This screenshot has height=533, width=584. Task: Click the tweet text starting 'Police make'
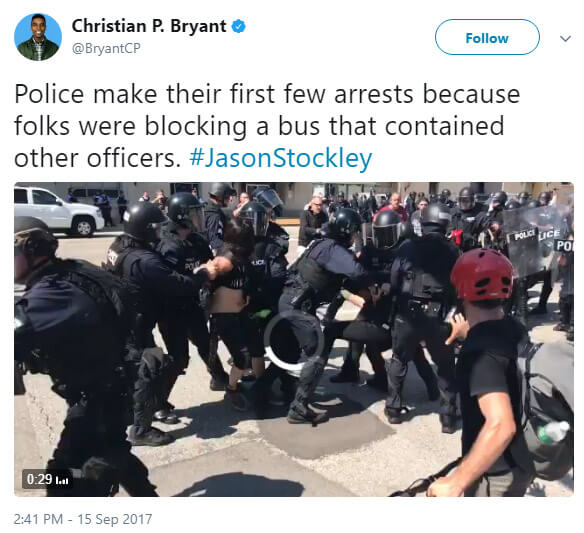click(x=267, y=126)
